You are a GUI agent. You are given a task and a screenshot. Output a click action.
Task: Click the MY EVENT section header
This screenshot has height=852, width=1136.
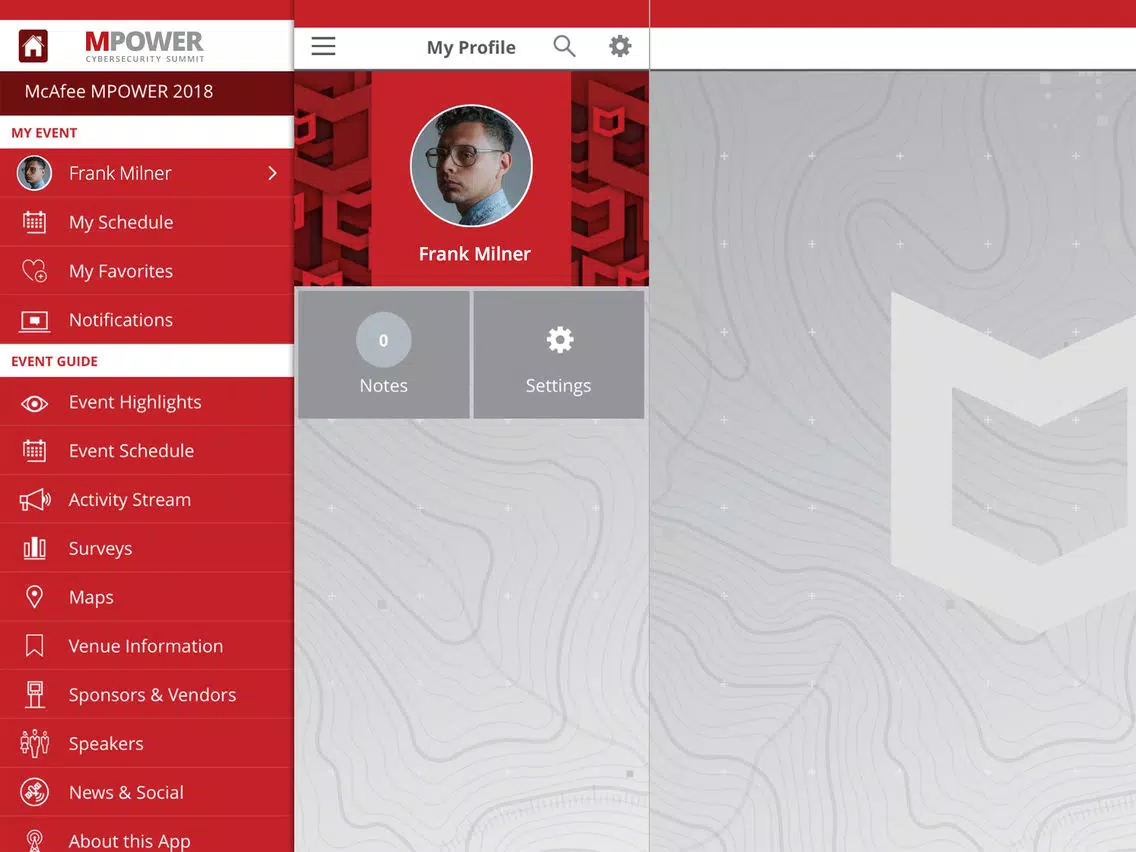click(x=44, y=133)
